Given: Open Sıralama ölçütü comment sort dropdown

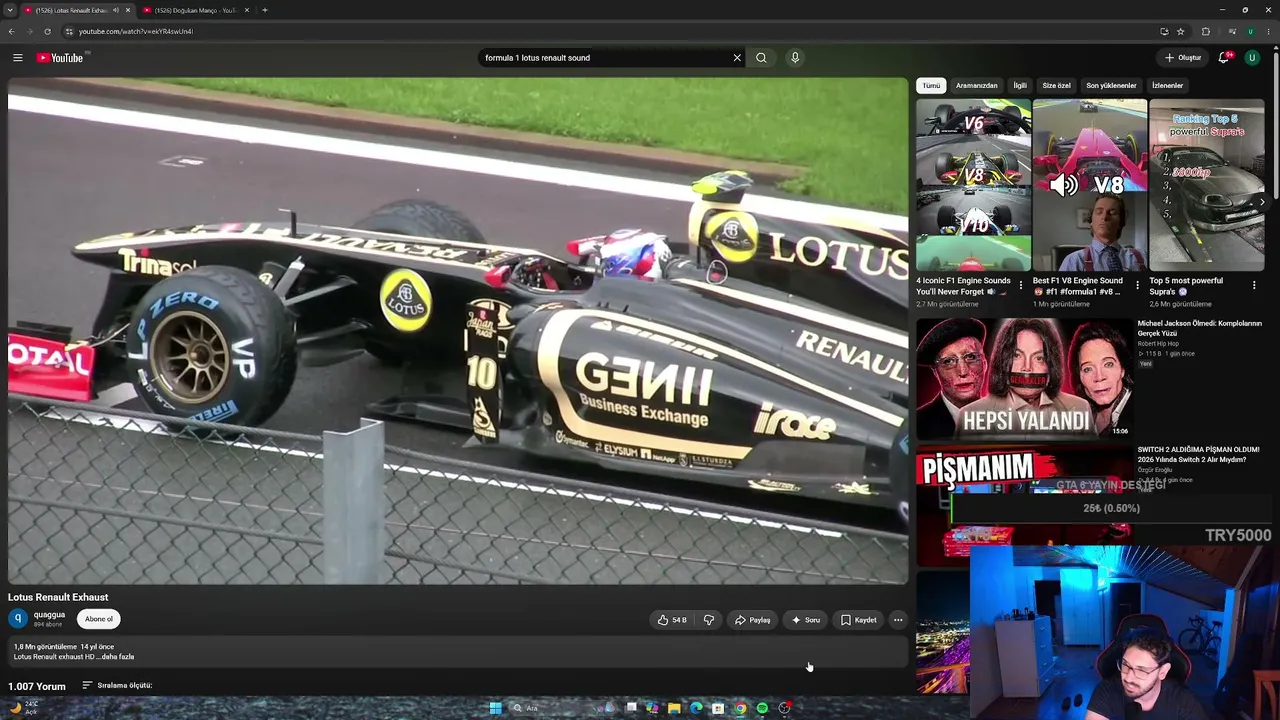Looking at the screenshot, I should pyautogui.click(x=117, y=686).
